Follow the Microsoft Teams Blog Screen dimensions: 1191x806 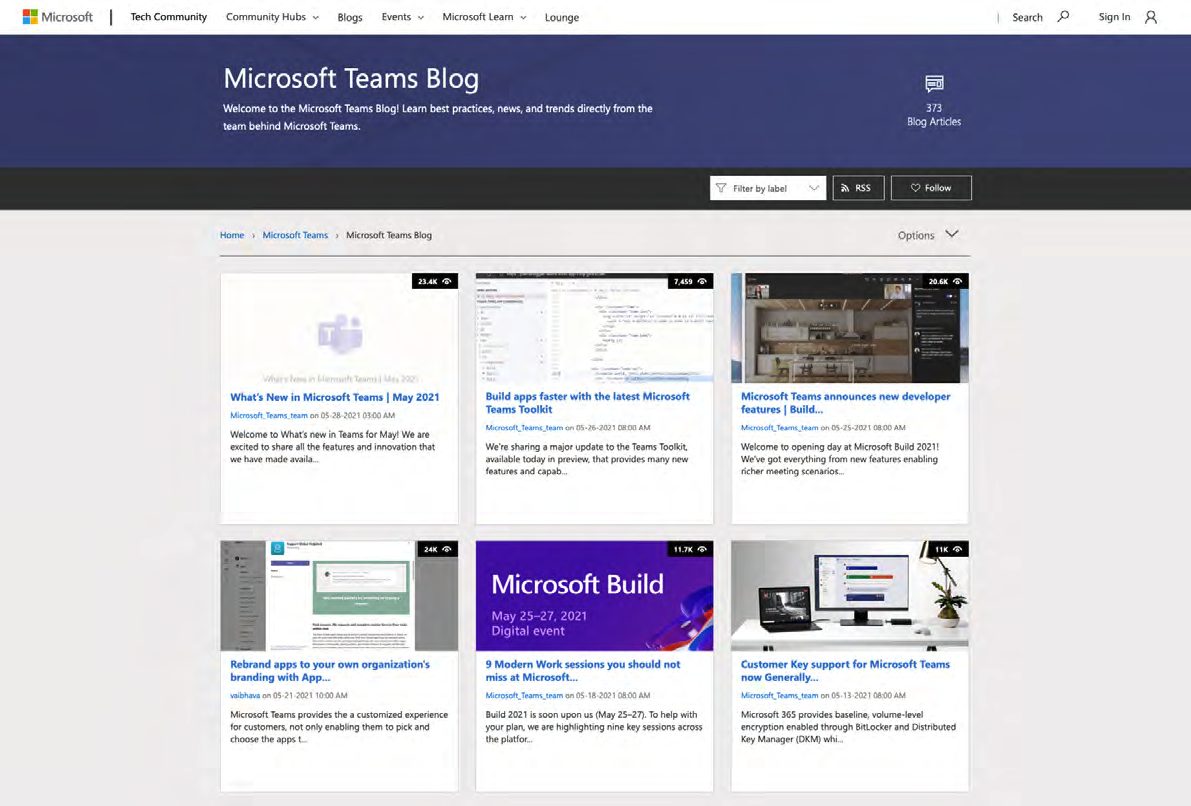930,188
